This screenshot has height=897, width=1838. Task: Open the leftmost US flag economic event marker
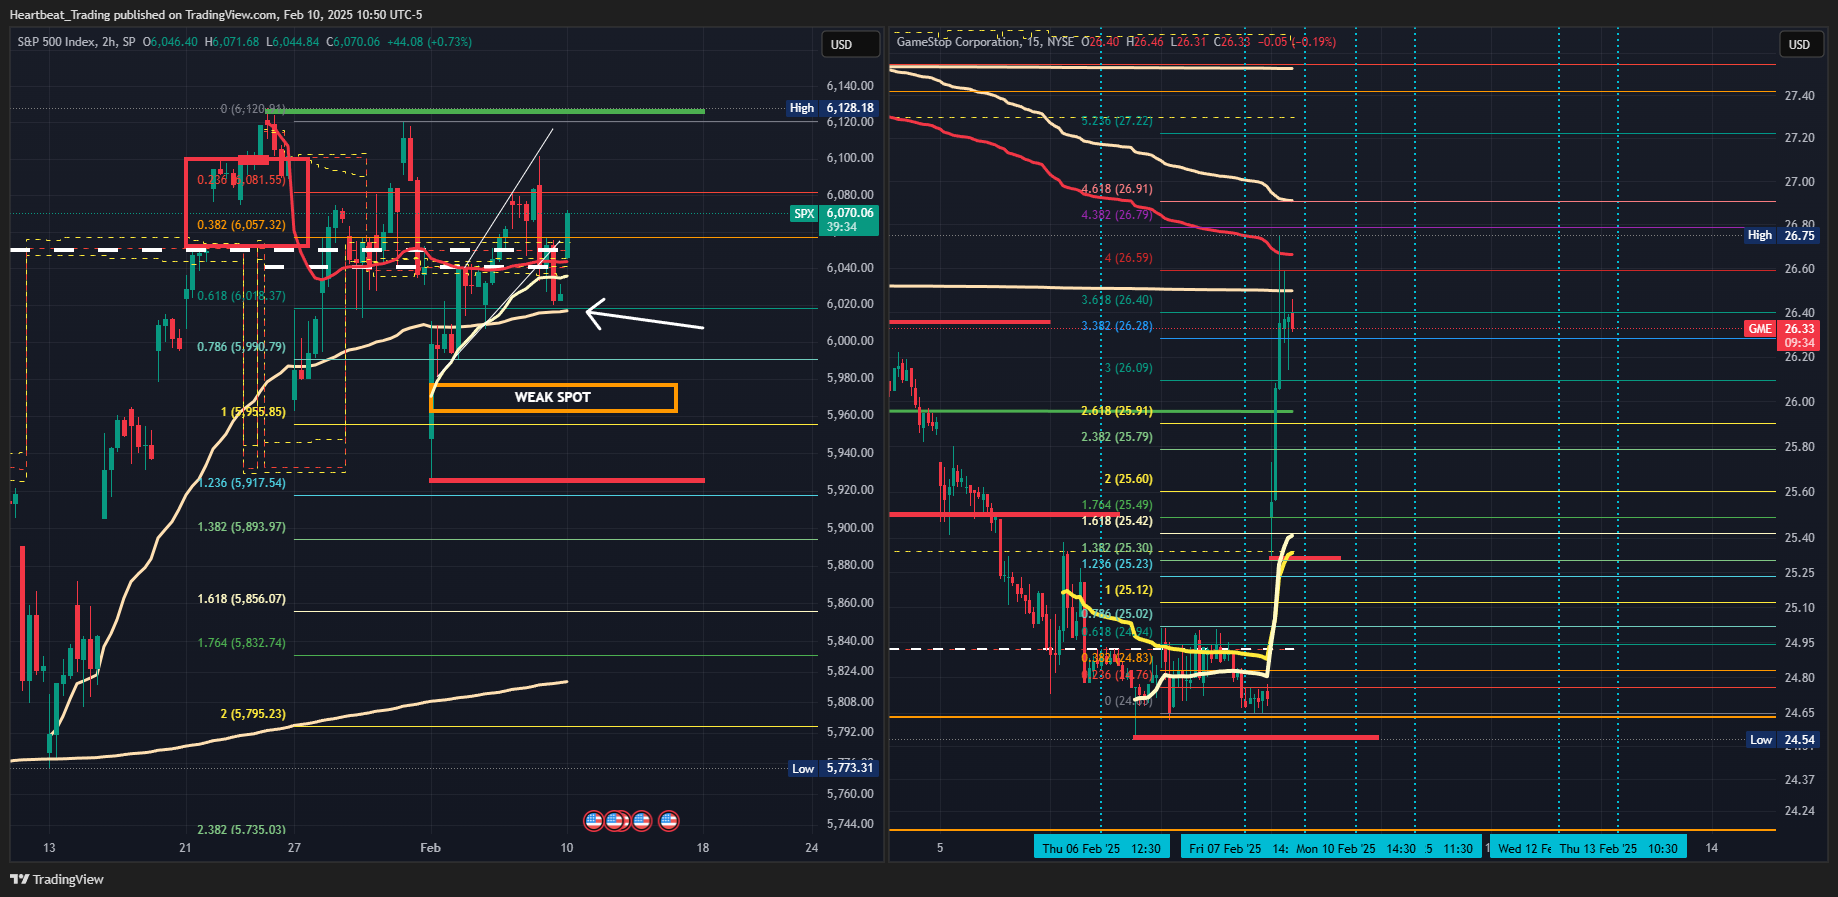pos(593,820)
